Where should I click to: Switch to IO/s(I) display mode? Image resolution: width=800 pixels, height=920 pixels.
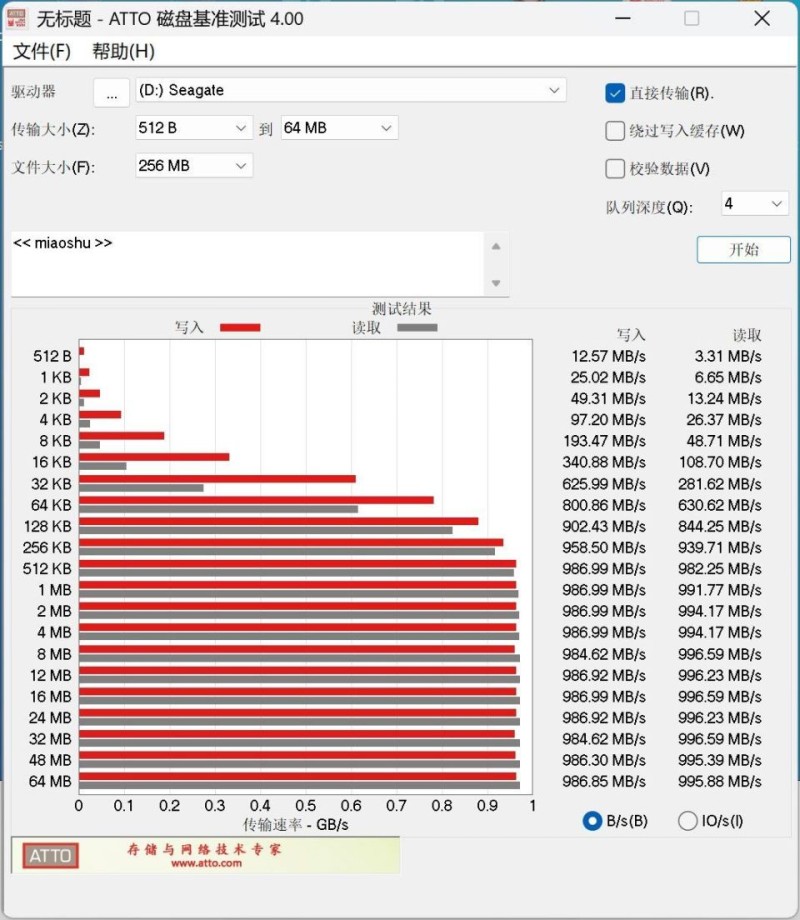click(688, 821)
